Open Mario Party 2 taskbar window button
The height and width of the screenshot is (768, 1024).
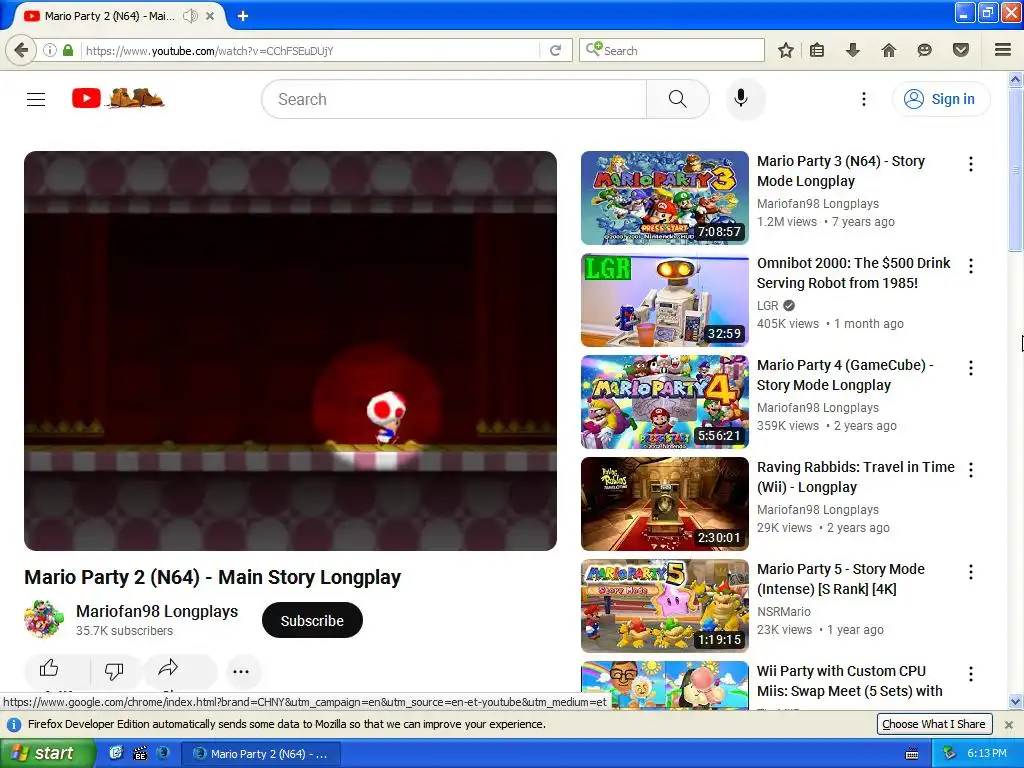pyautogui.click(x=261, y=754)
